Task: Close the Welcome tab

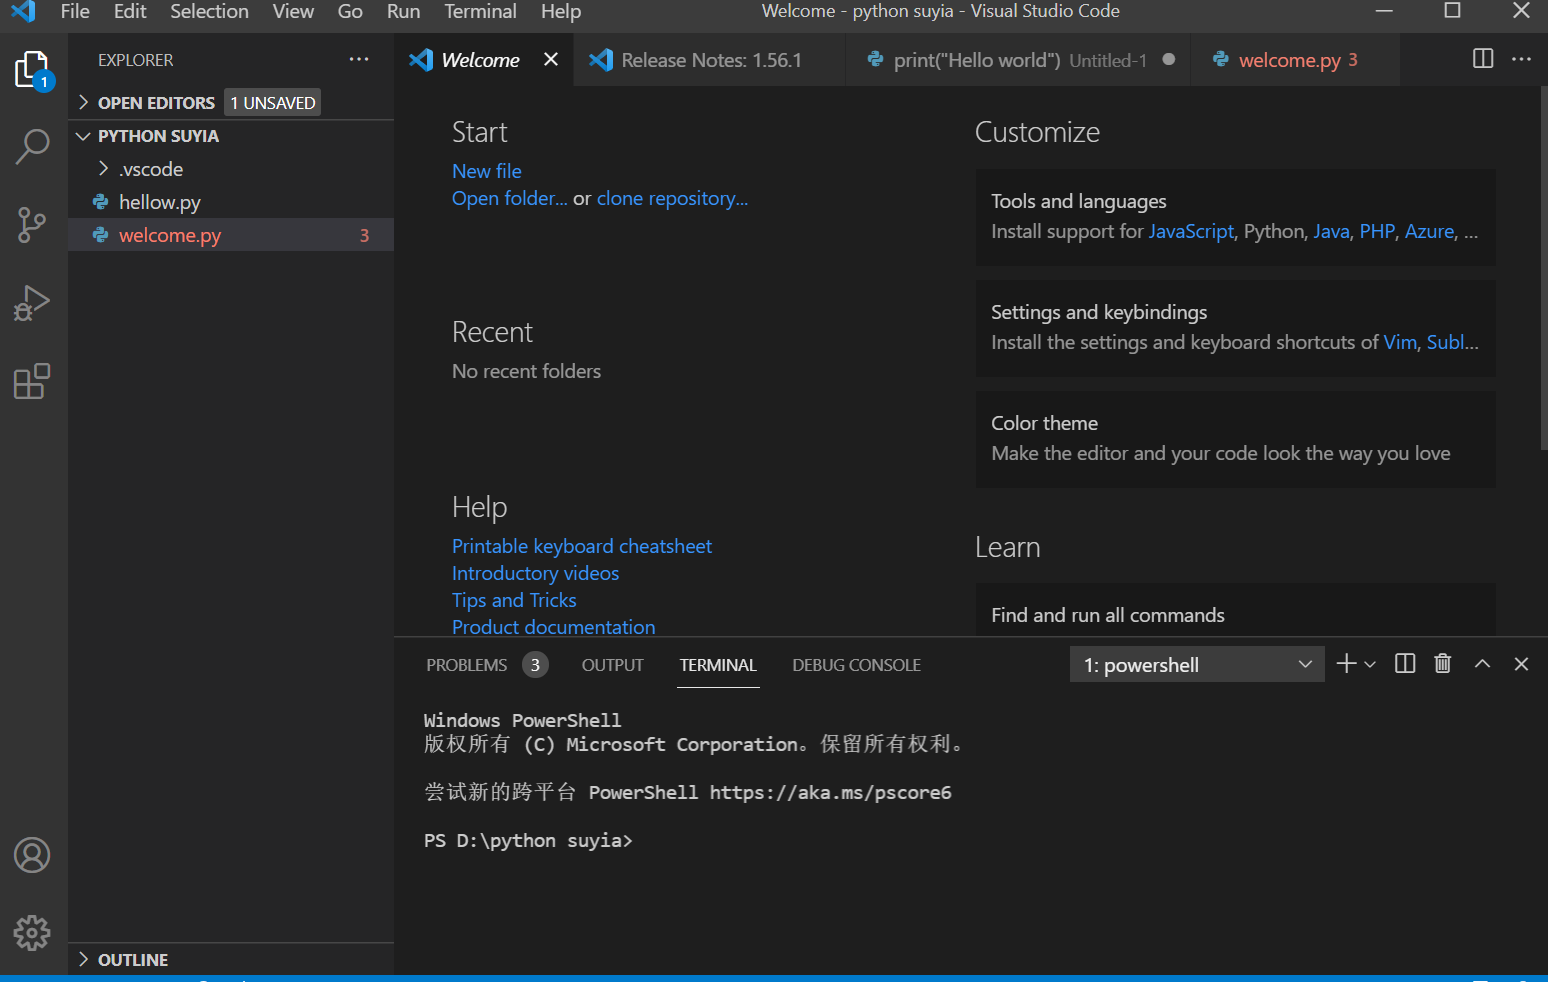Action: pos(551,60)
